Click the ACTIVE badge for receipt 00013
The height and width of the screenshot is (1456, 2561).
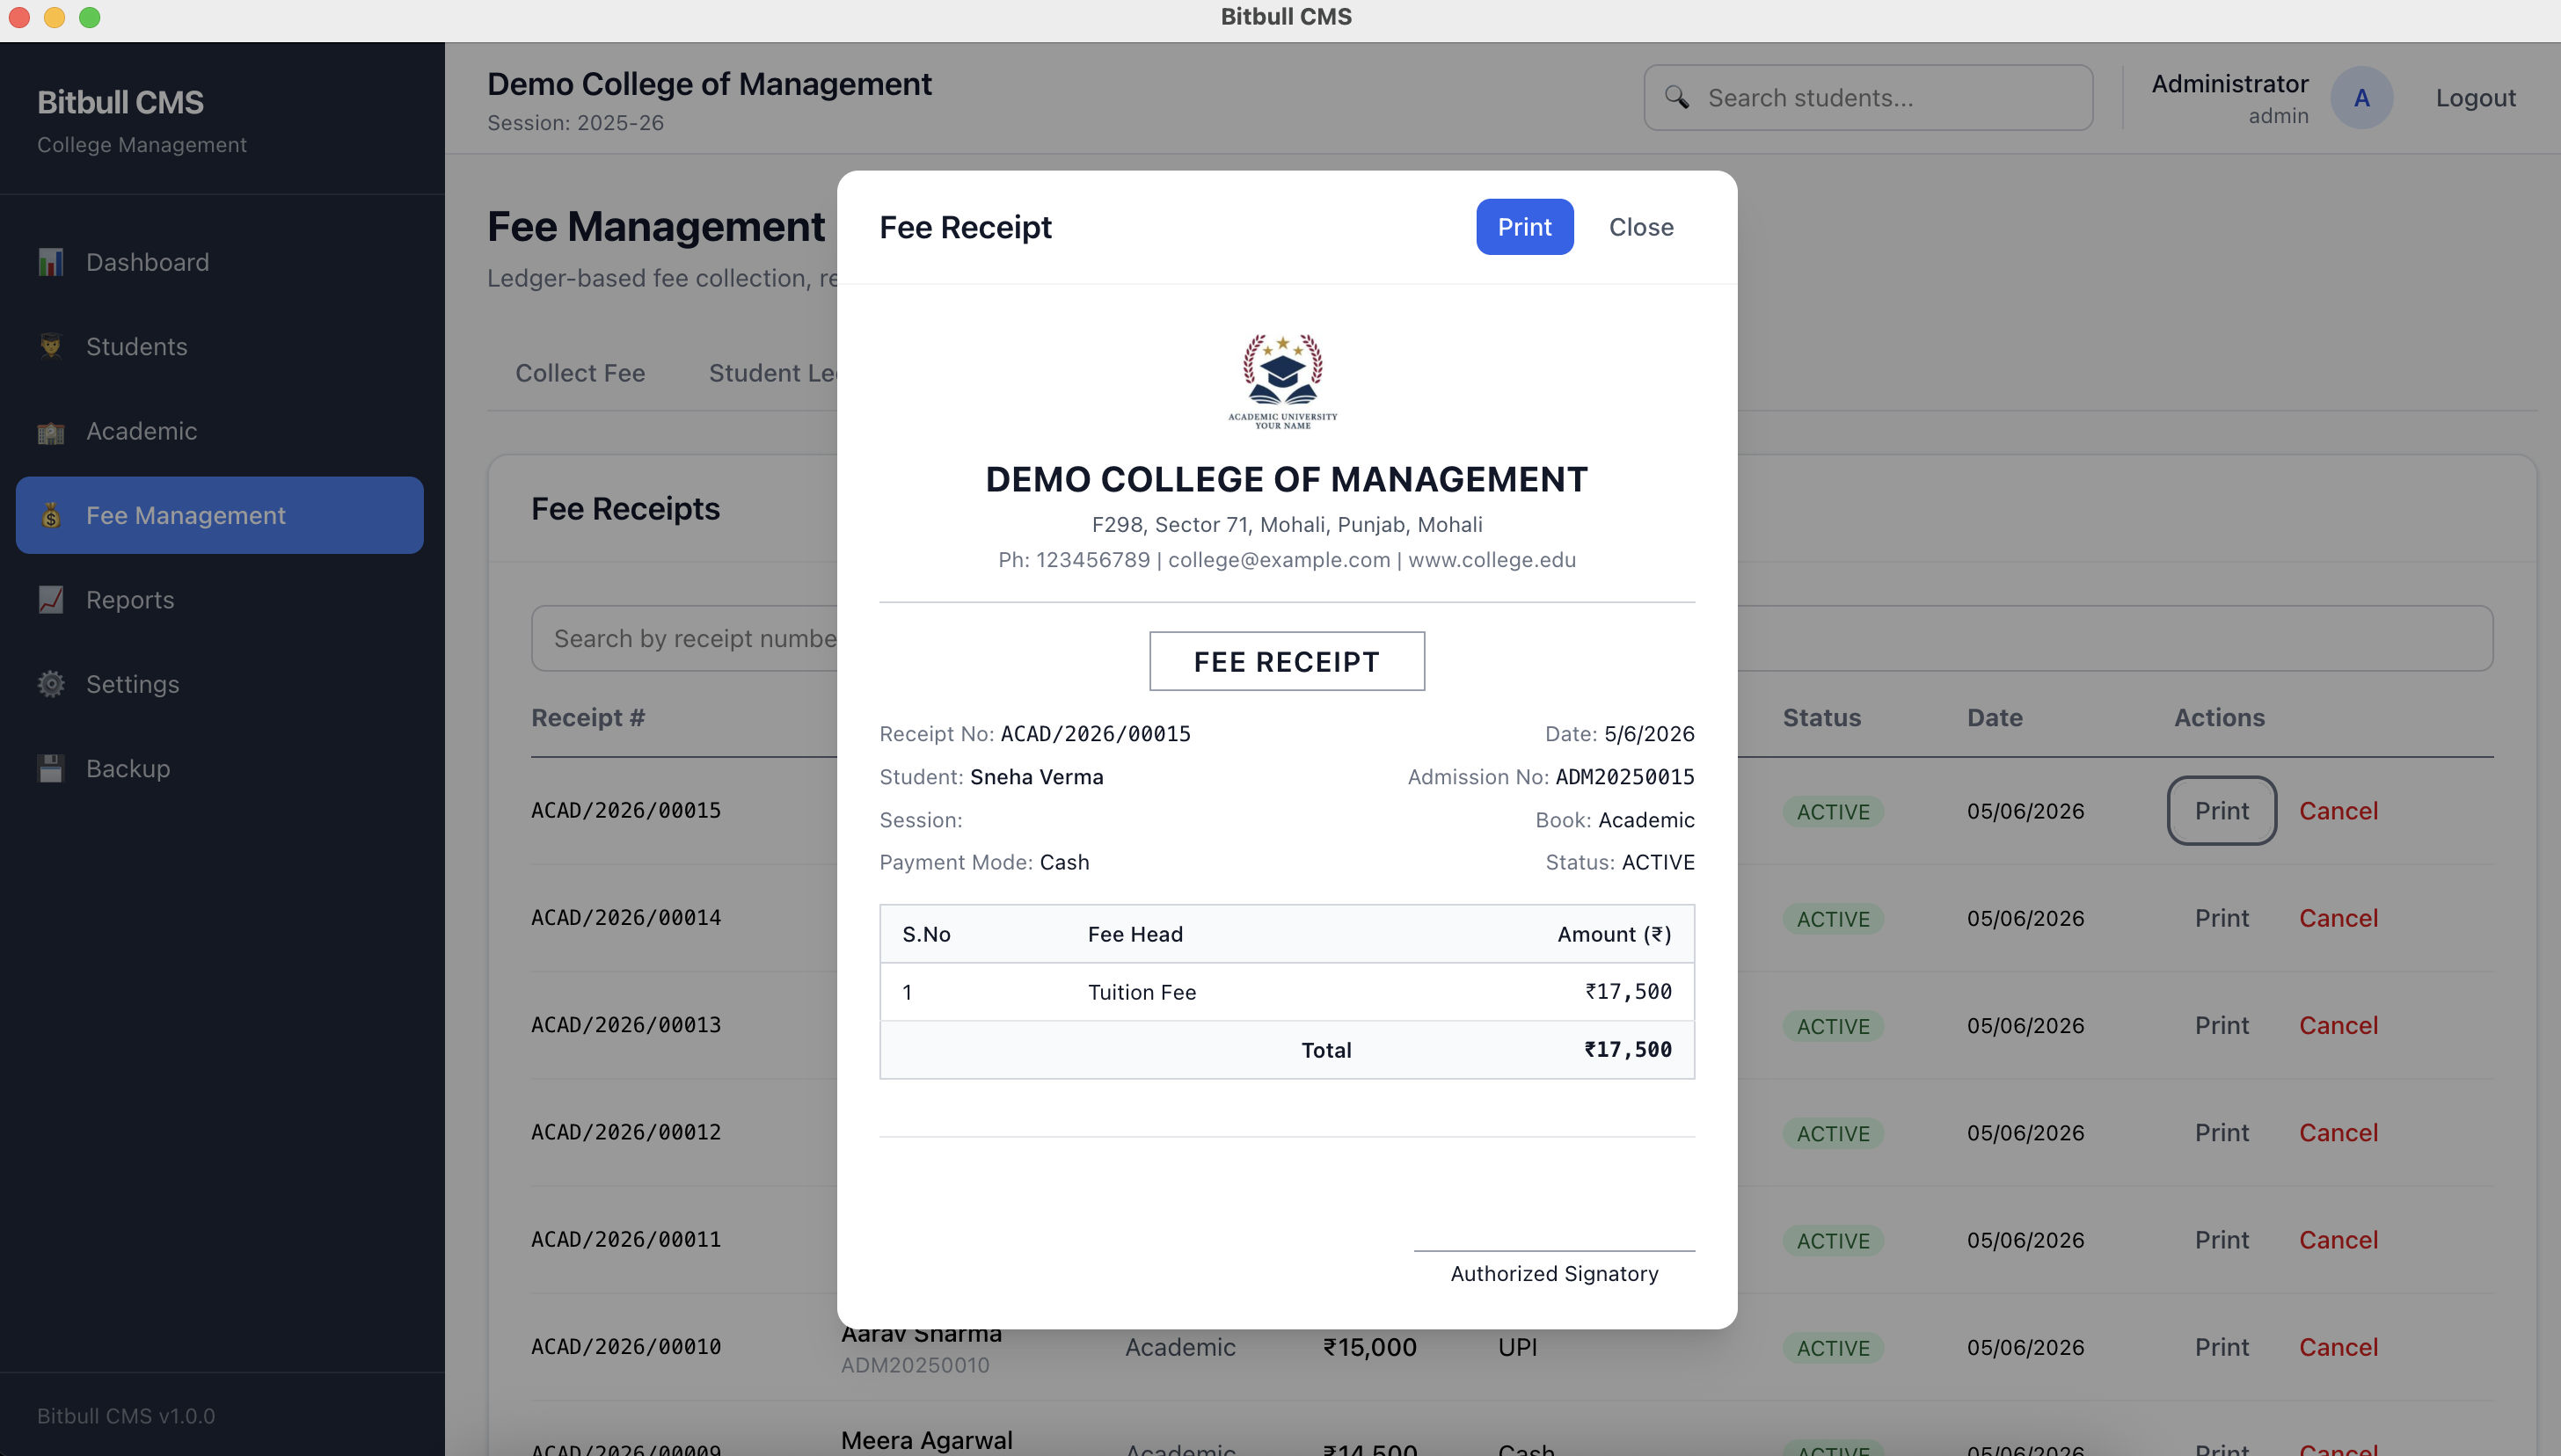tap(1832, 1026)
